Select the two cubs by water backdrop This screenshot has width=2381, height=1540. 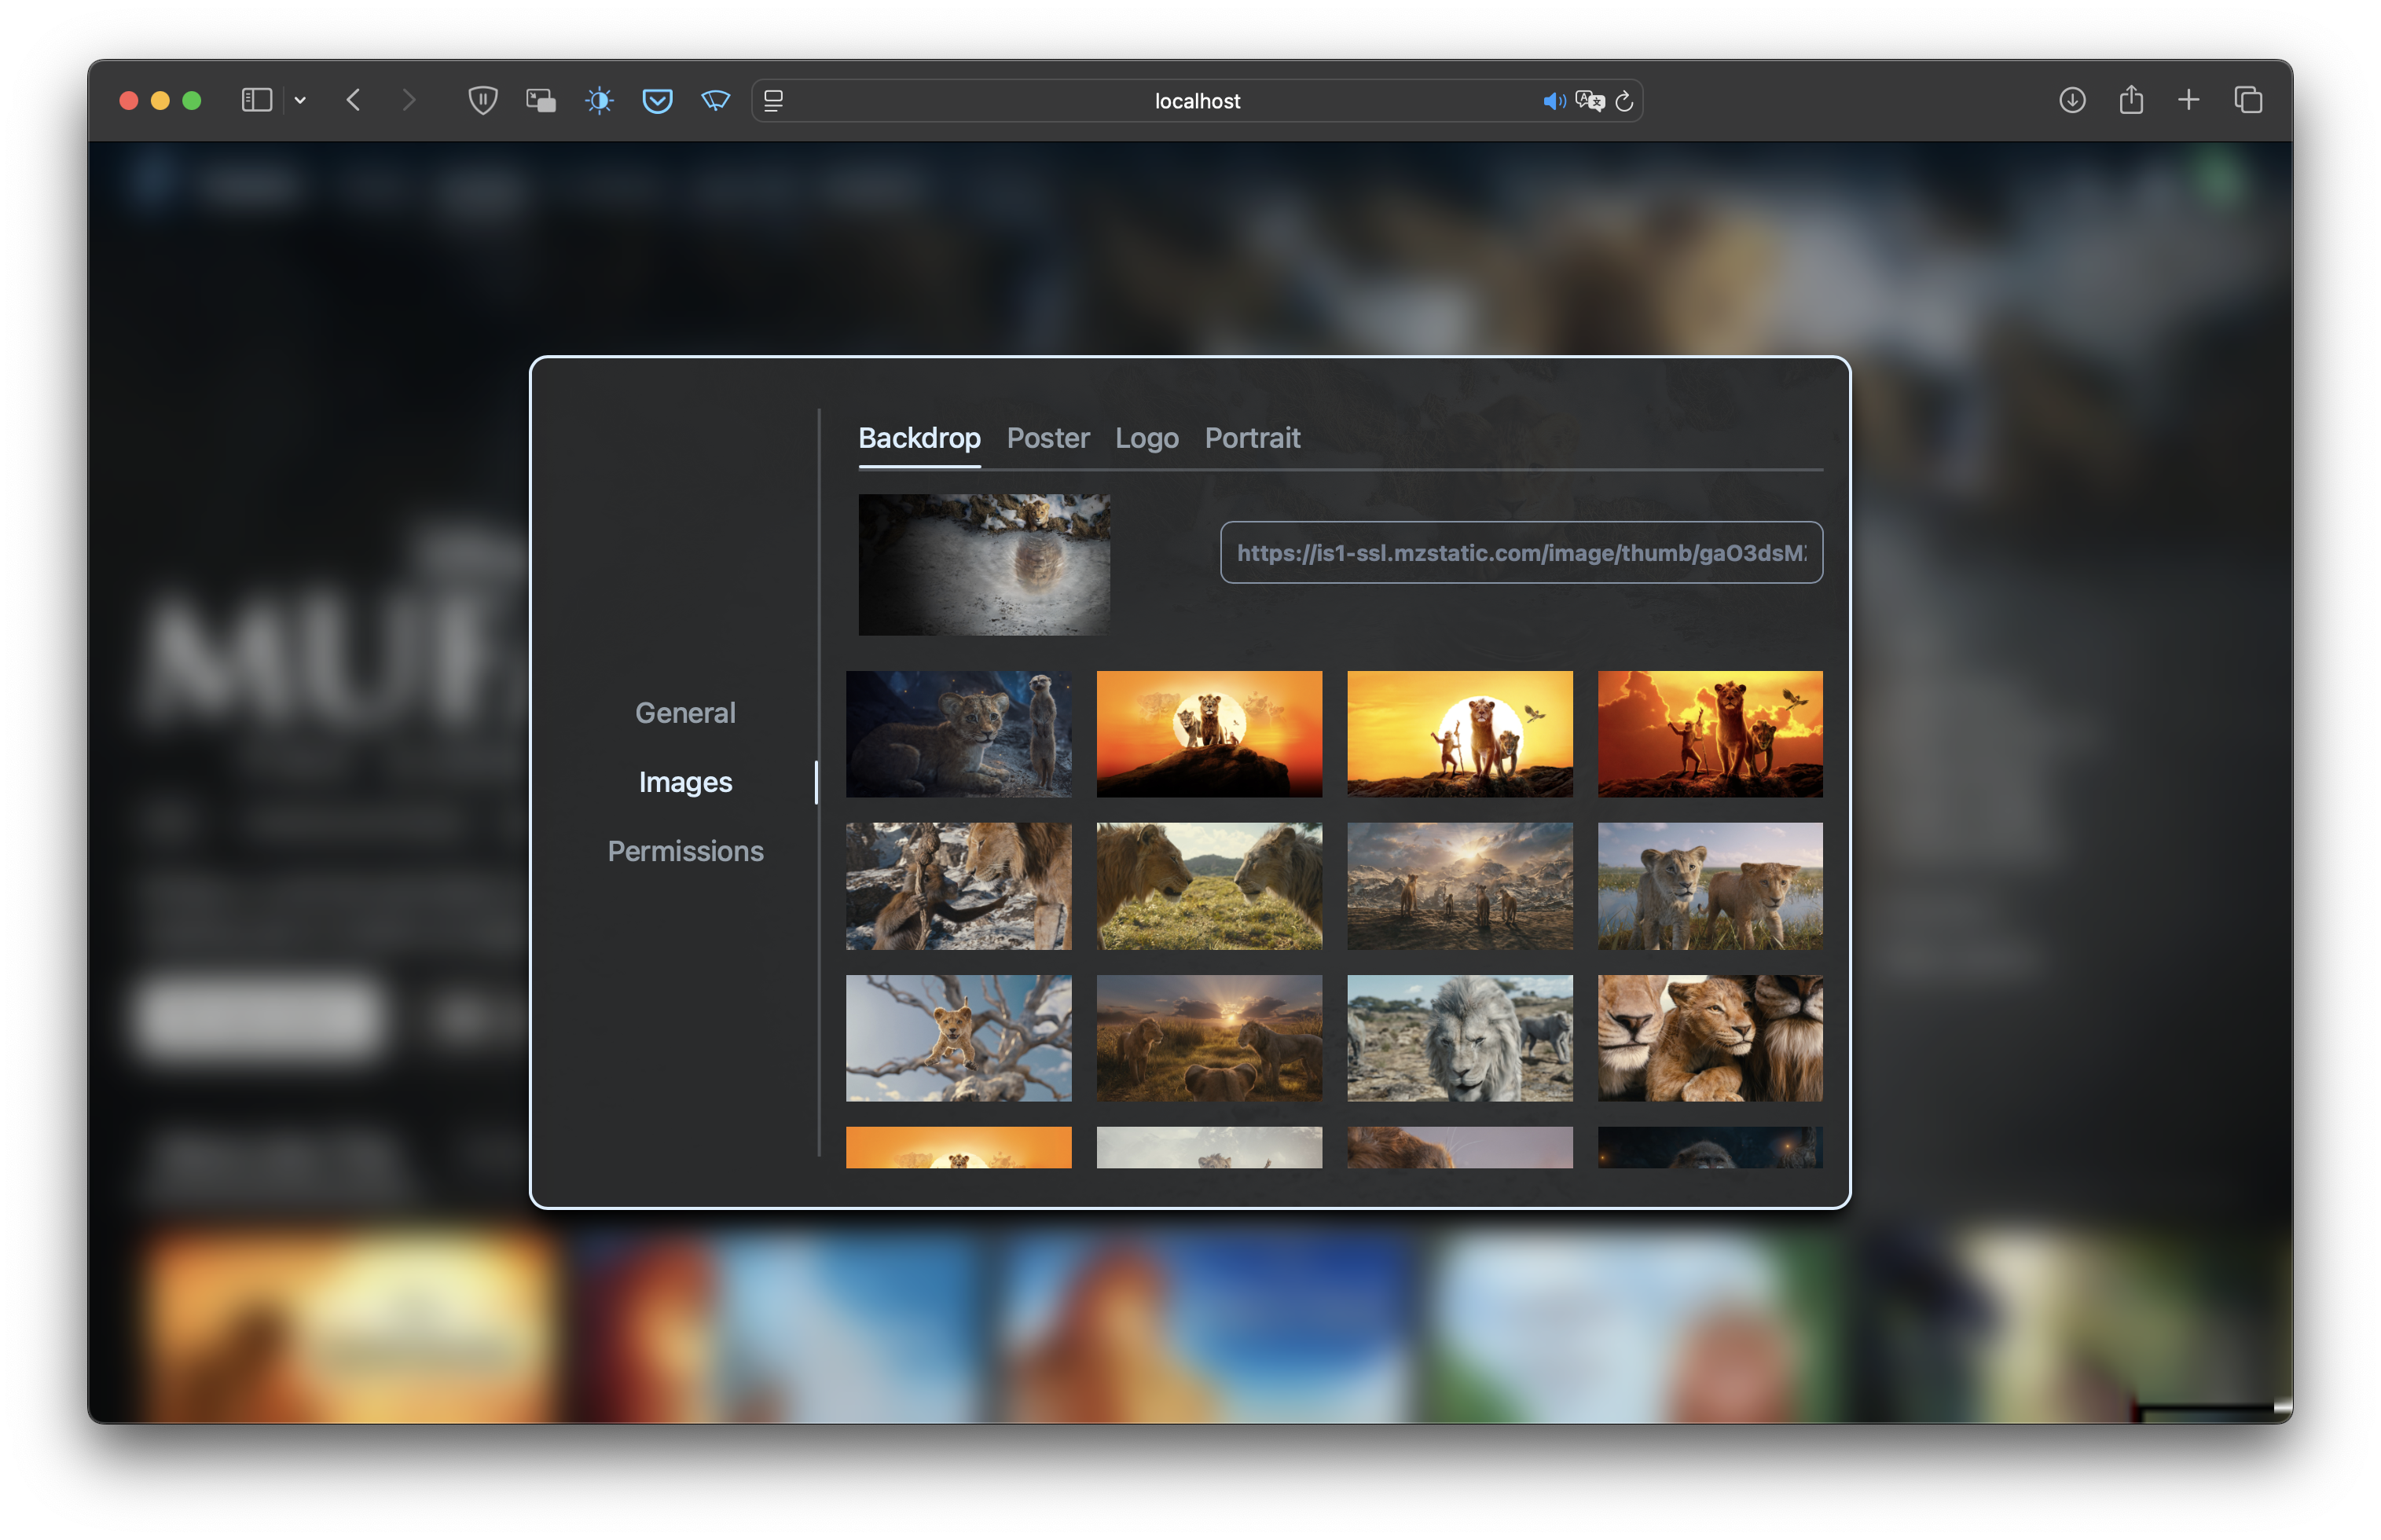pos(1710,886)
